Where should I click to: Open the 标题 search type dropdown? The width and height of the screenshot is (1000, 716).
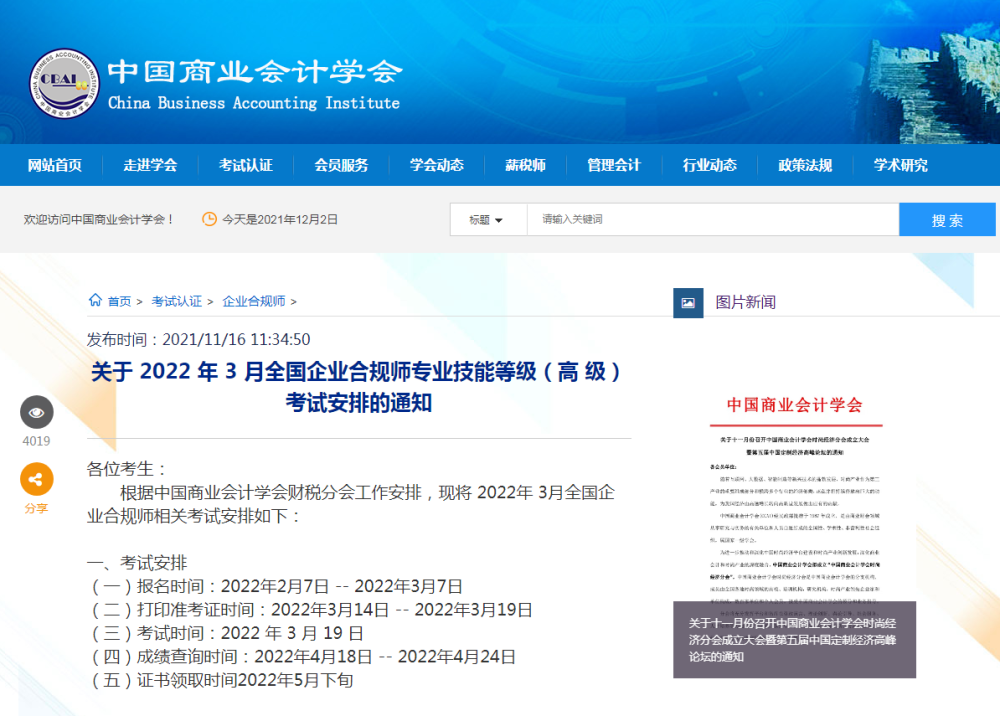pos(488,219)
